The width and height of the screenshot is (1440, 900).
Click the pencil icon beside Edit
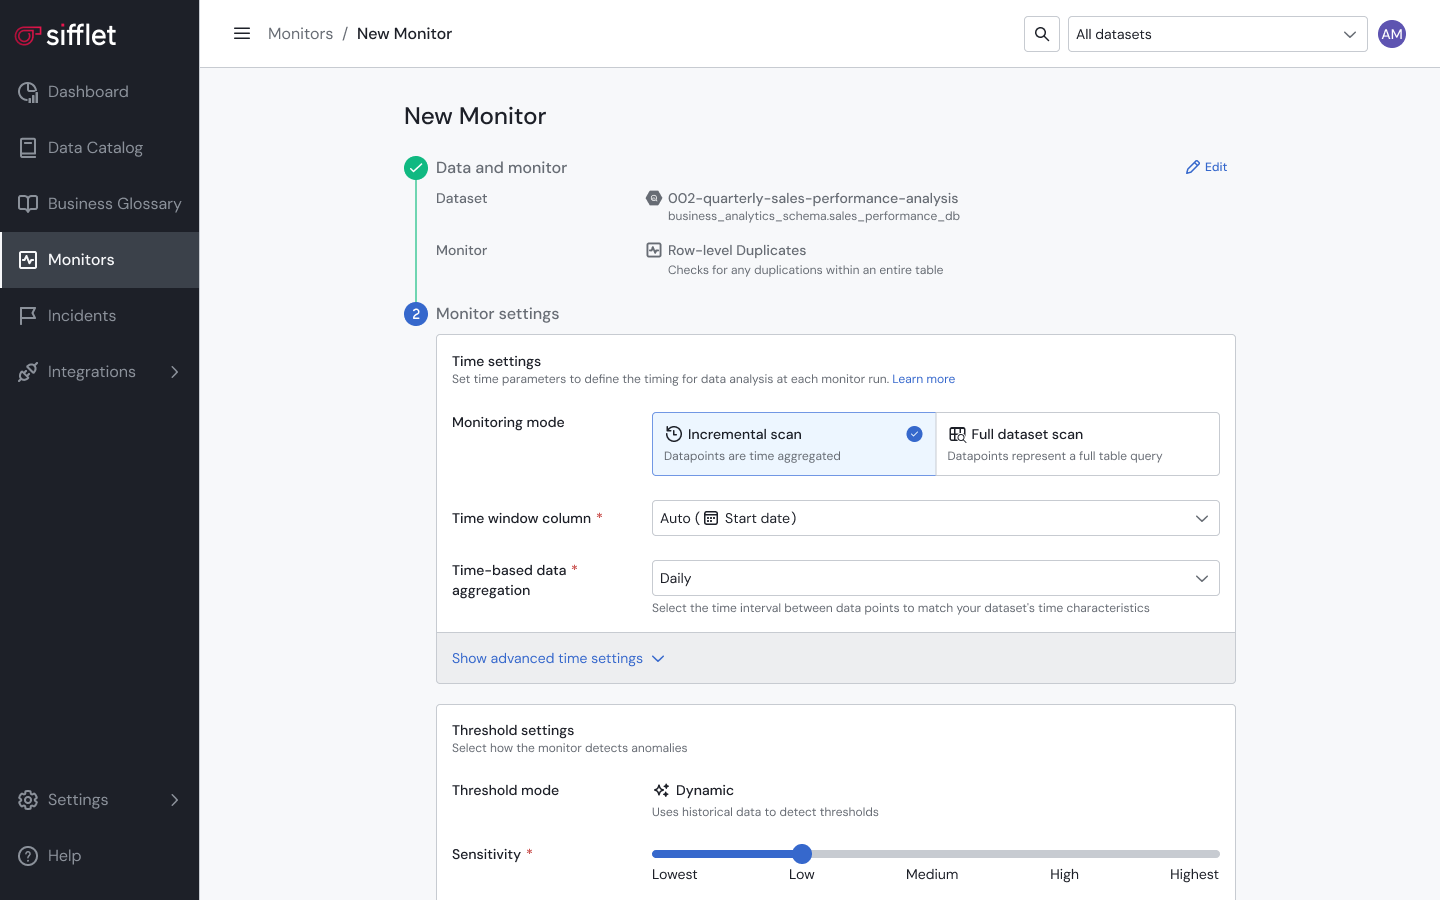[1193, 167]
